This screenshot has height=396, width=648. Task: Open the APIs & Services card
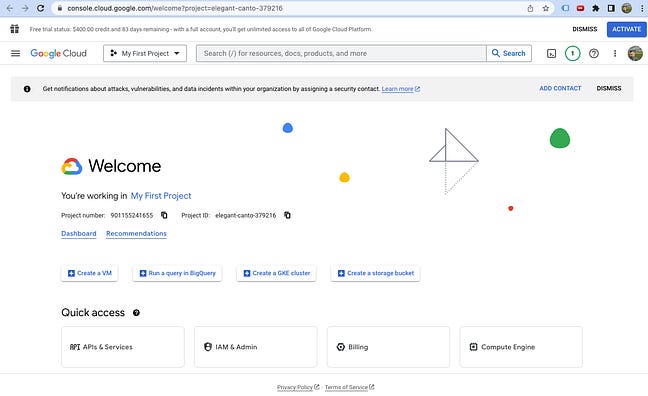coord(123,347)
